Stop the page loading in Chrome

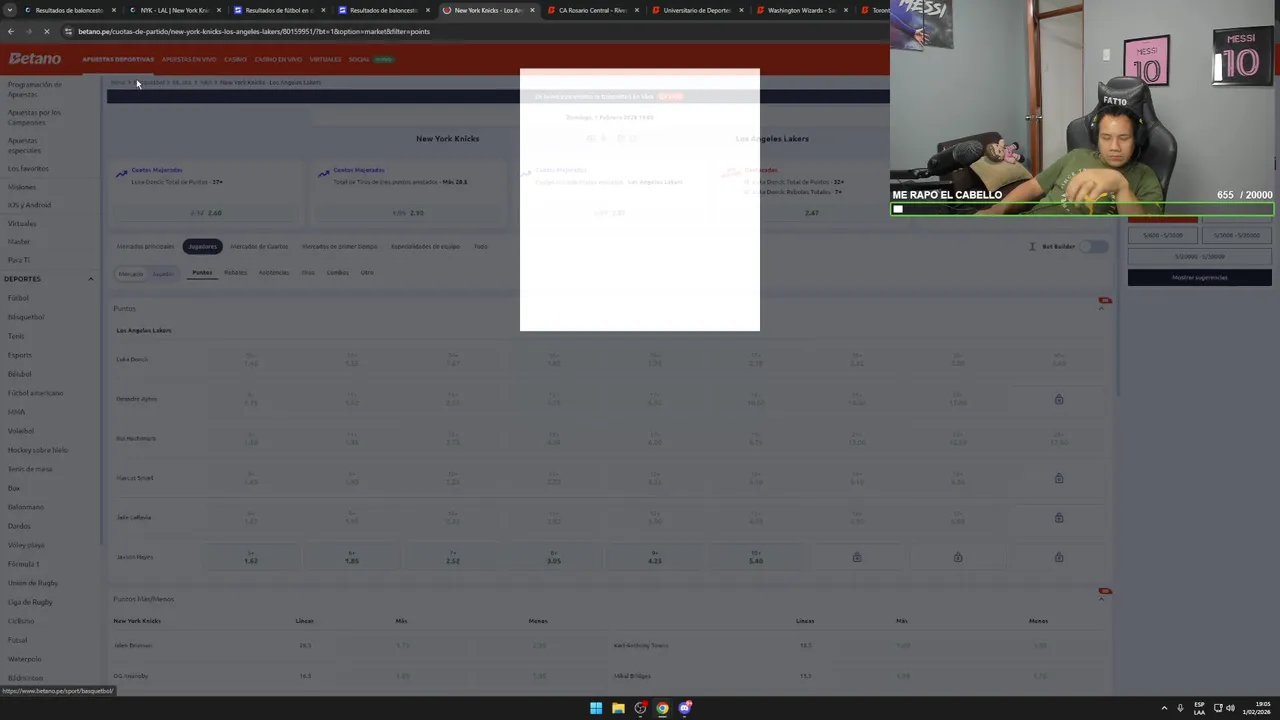(48, 31)
